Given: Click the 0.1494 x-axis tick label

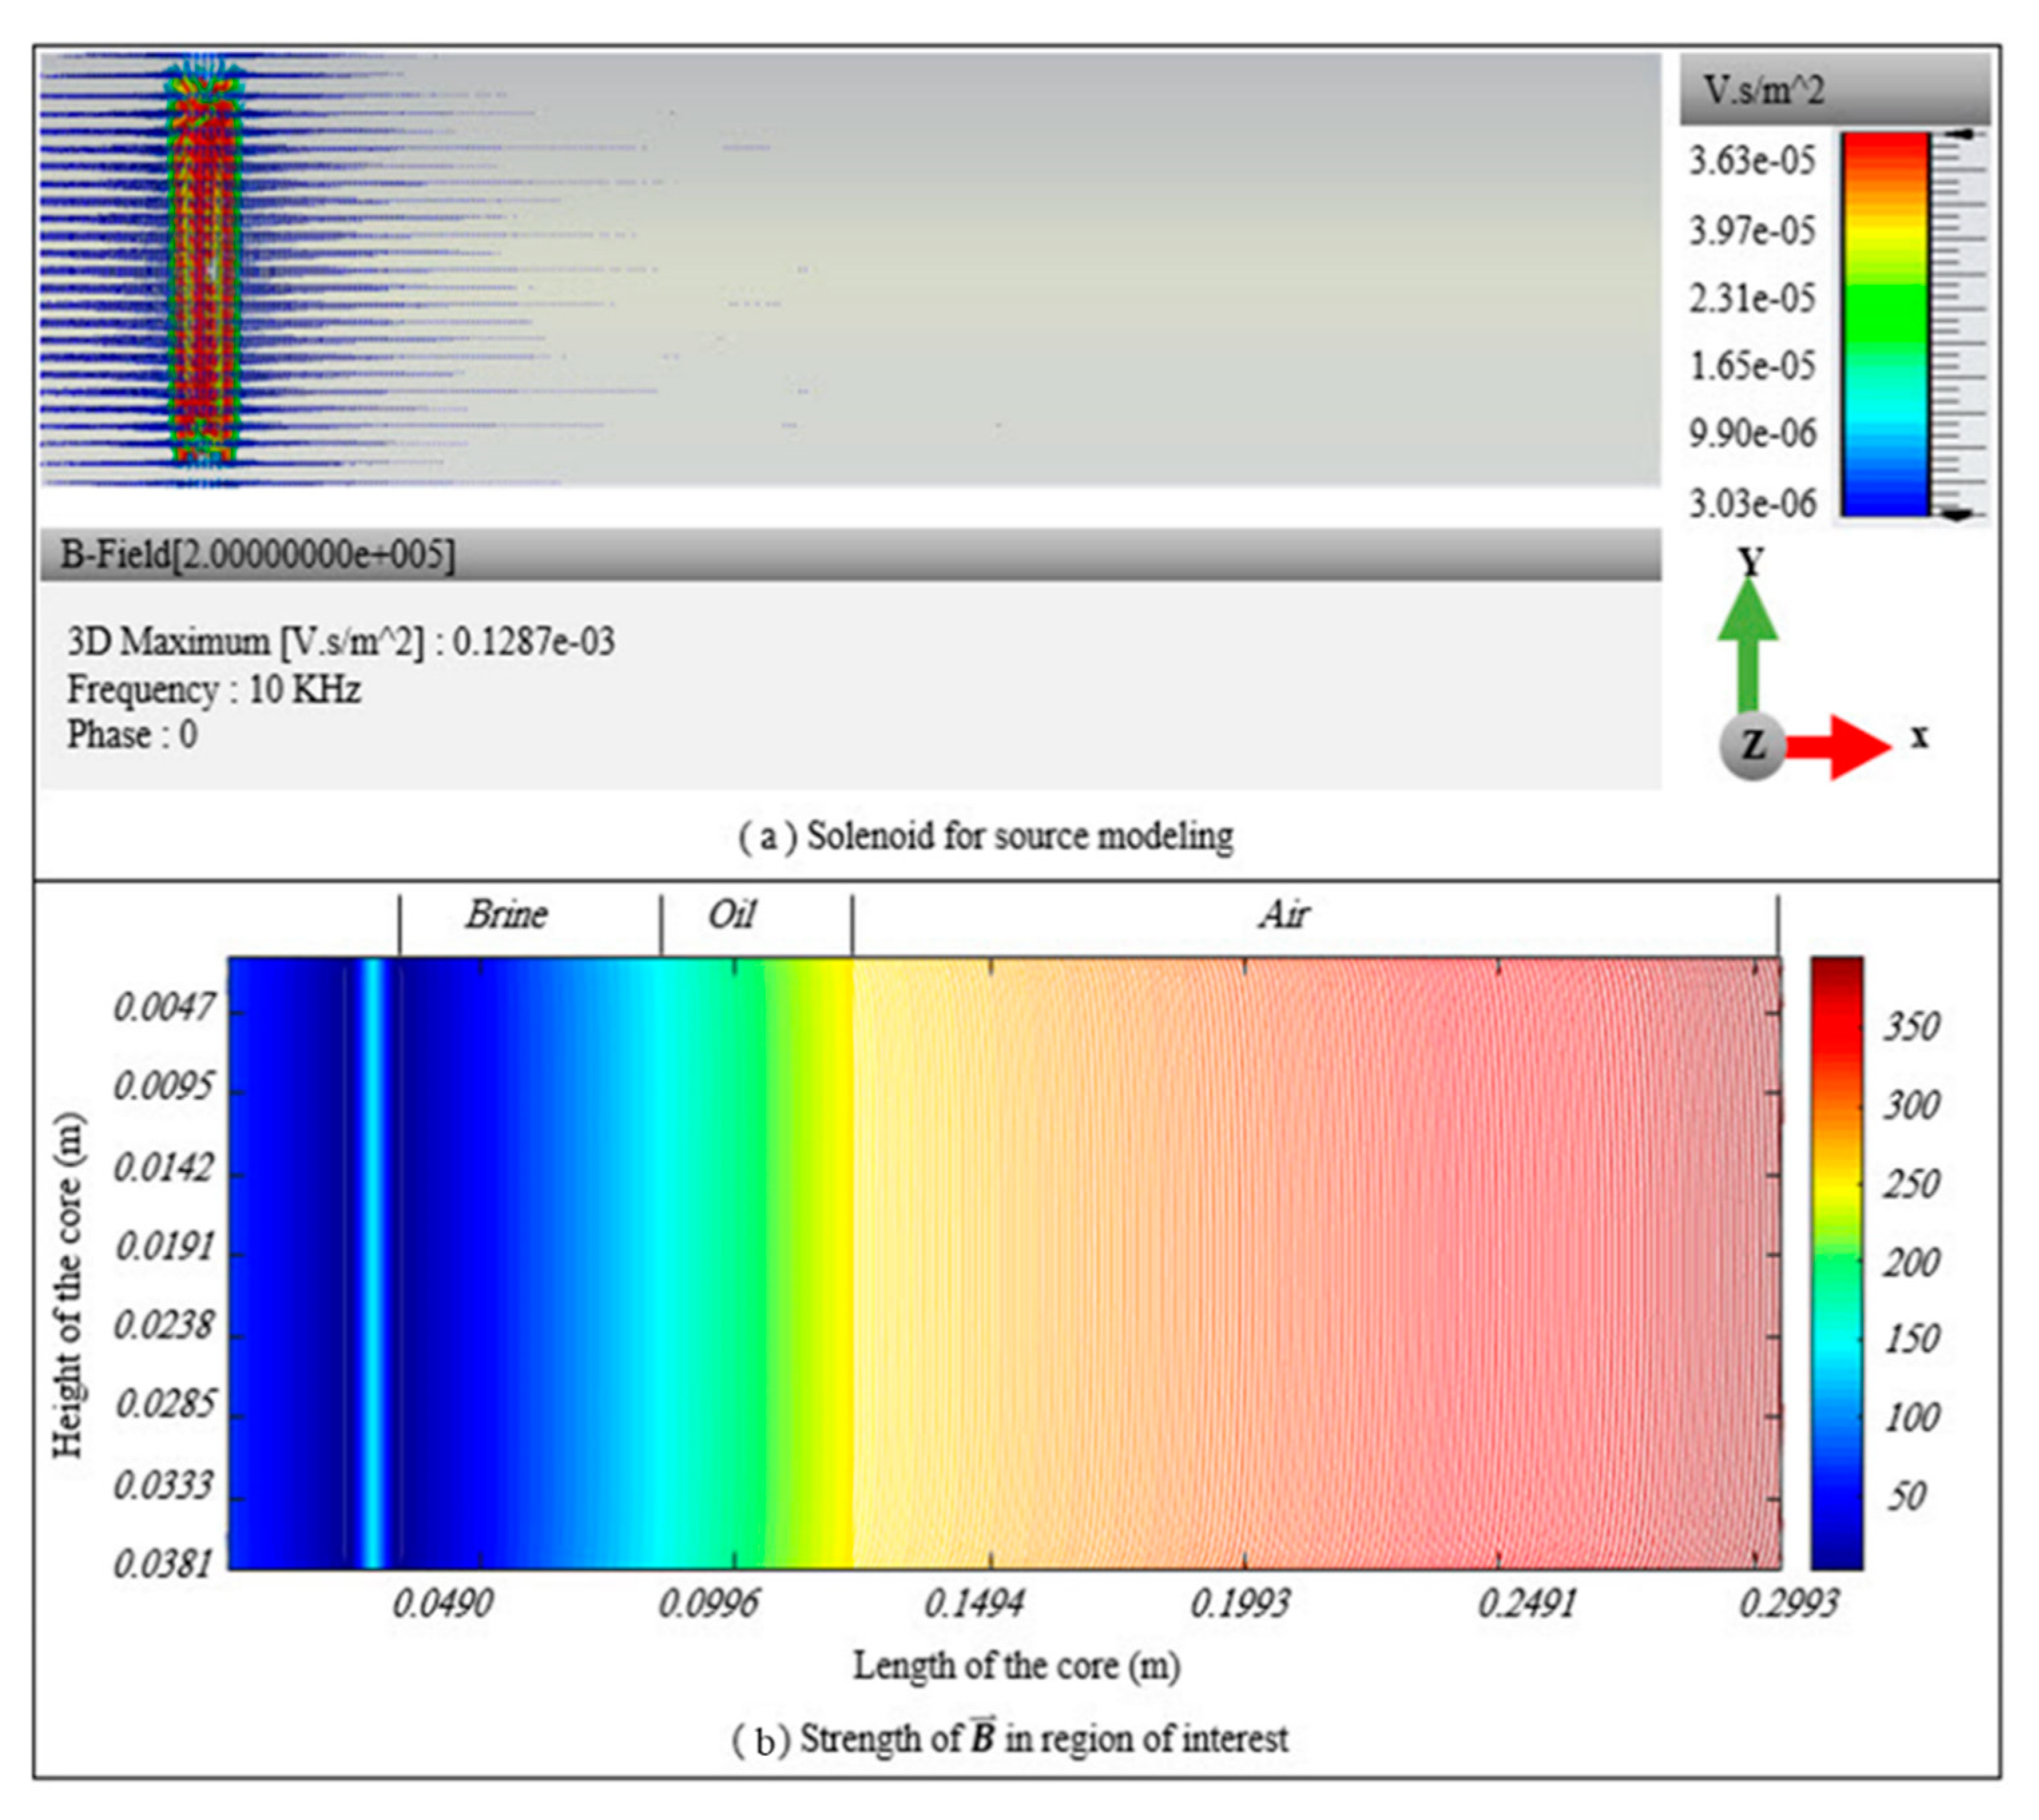Looking at the screenshot, I should (974, 1604).
